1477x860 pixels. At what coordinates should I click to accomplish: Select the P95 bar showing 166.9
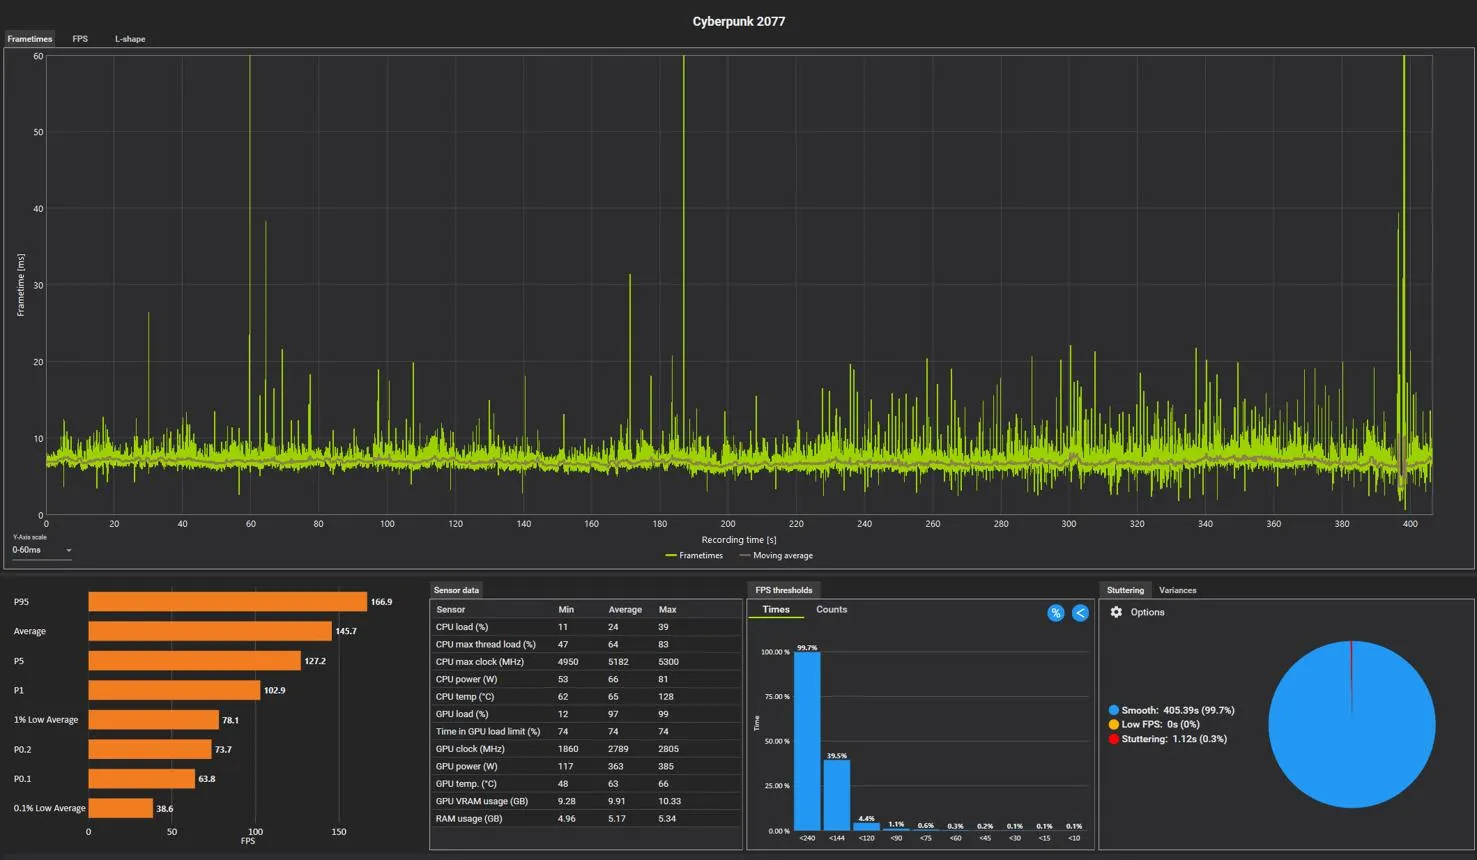pos(228,602)
